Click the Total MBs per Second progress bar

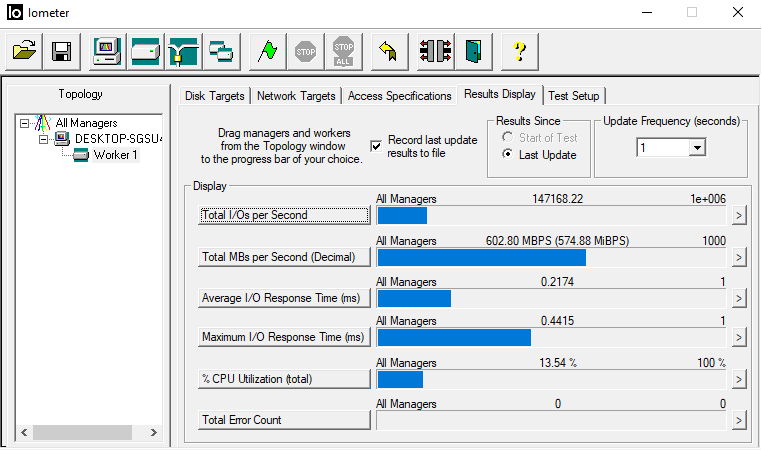(551, 258)
